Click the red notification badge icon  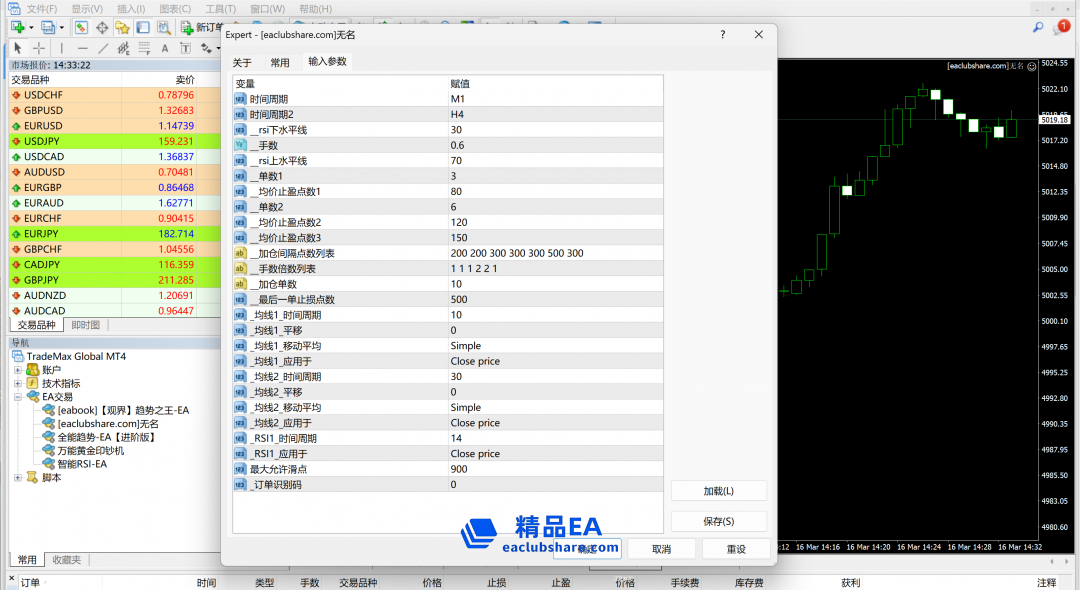coord(1062,27)
